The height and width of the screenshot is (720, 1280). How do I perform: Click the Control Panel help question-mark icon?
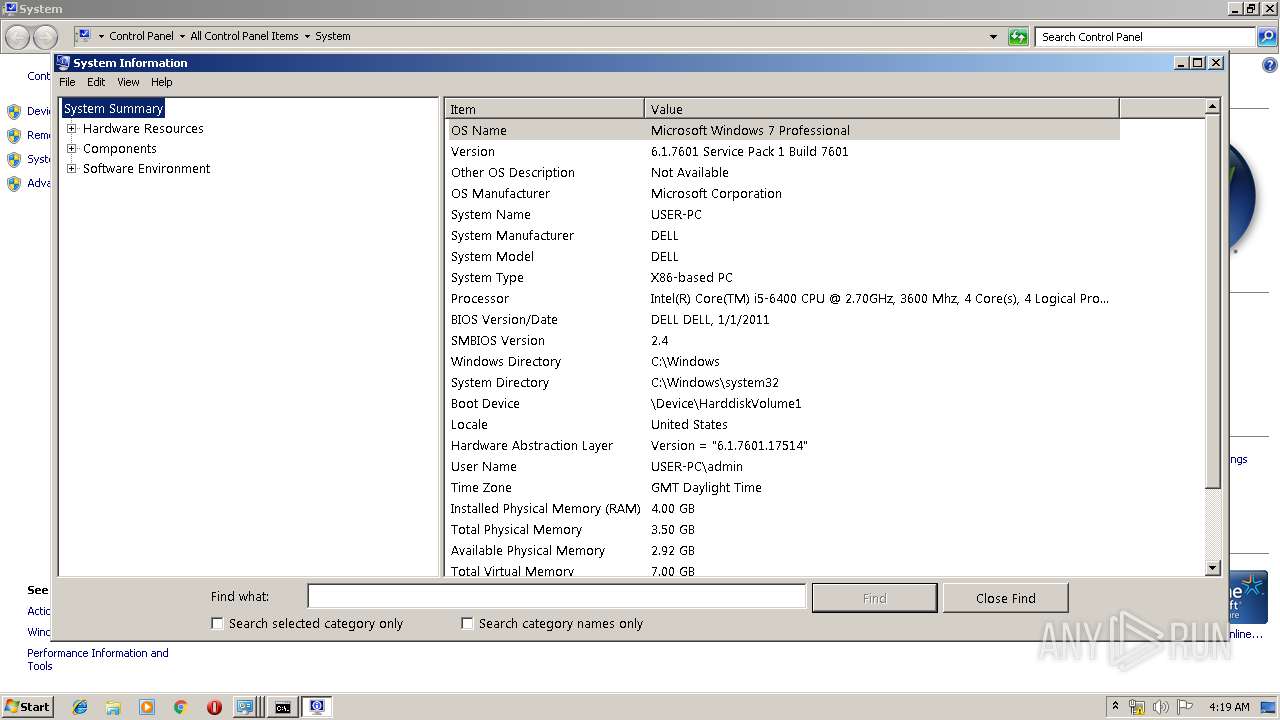click(x=1269, y=65)
